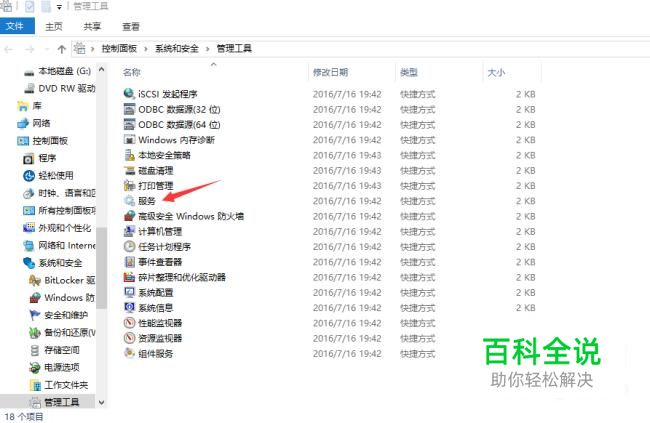This screenshot has height=423, width=650.
Task: Go back with the Back arrow
Action: click(x=8, y=49)
